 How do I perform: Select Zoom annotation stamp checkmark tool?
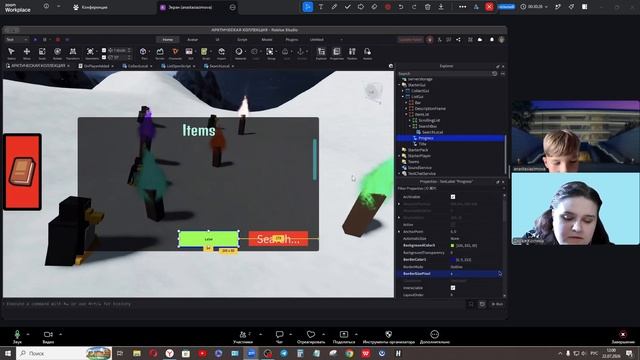coord(347,7)
